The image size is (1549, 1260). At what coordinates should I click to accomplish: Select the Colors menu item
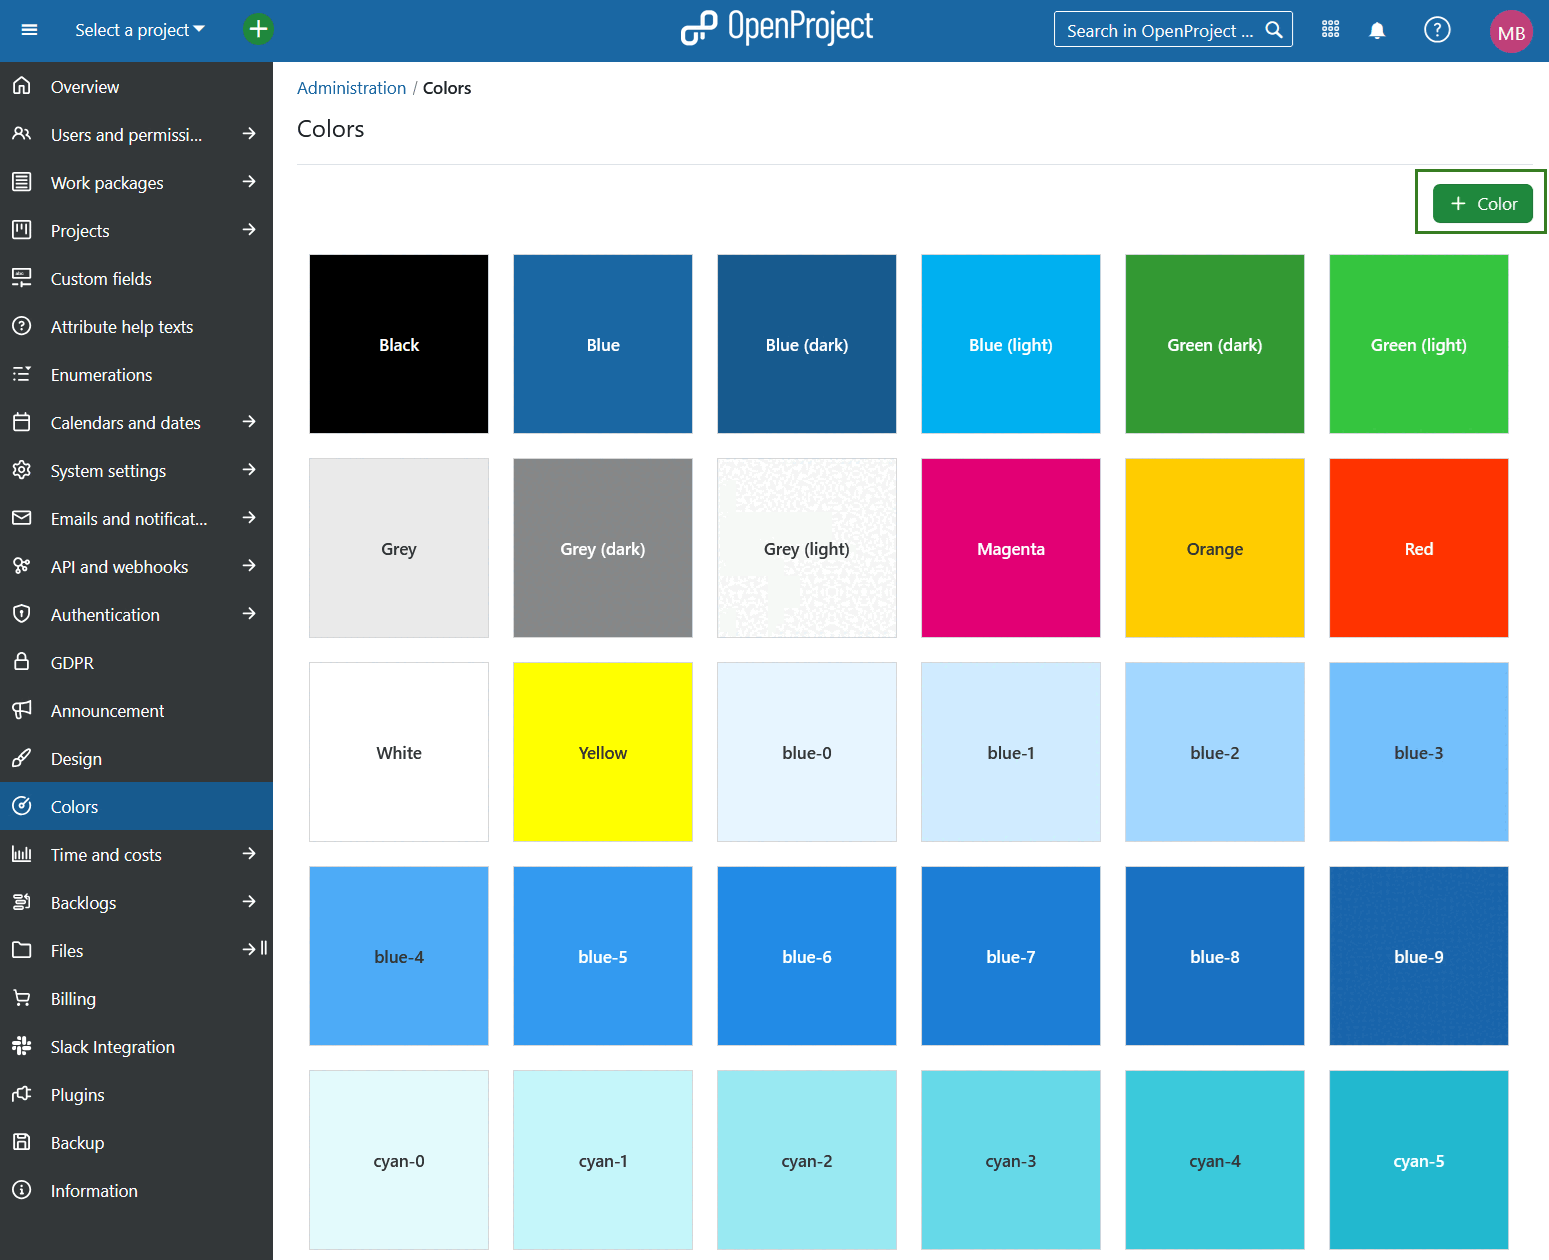tap(74, 806)
